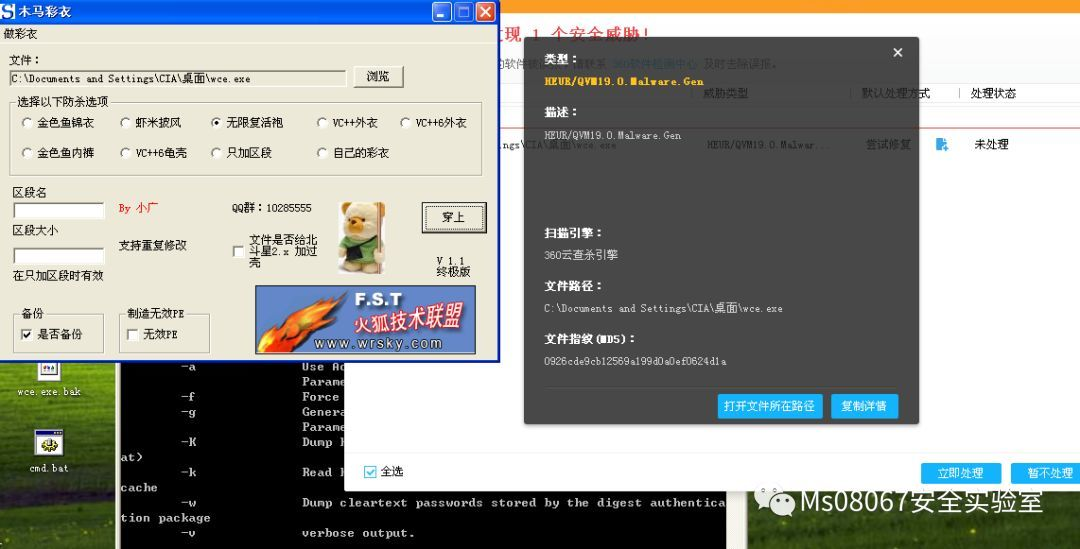Select VC++6外衣 radio option
Image resolution: width=1080 pixels, height=549 pixels.
tap(434, 123)
